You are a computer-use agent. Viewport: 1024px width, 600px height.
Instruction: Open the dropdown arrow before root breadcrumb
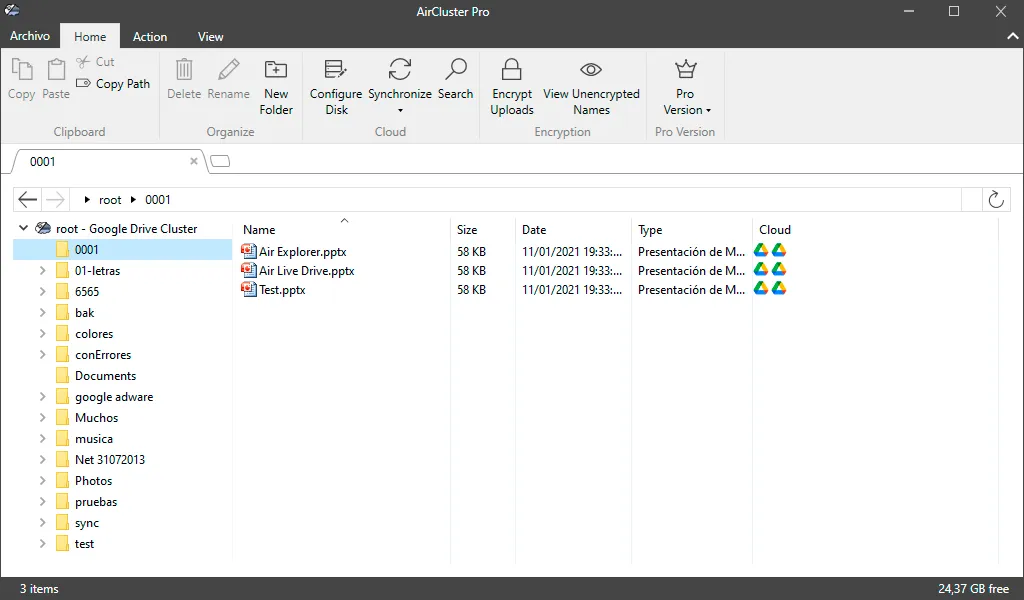click(x=86, y=200)
